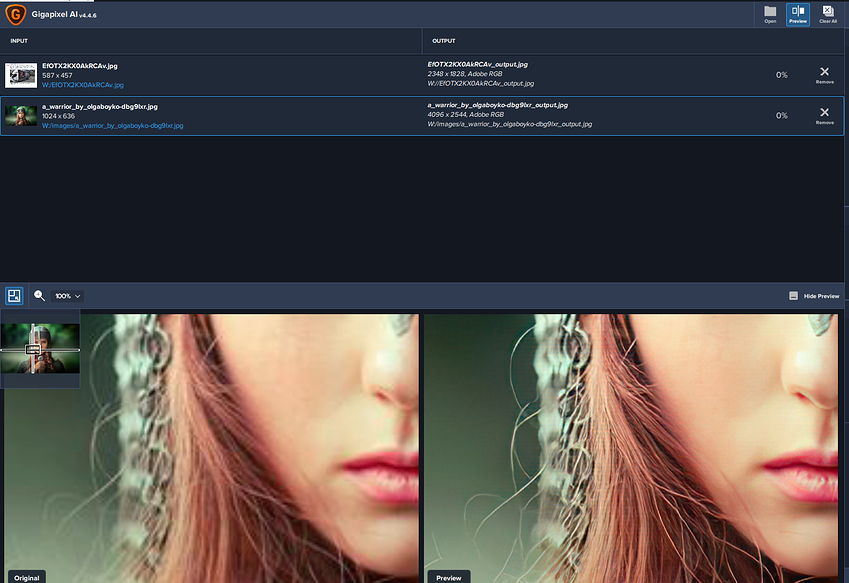
Task: Toggle the Preview split-view button
Action: coord(798,14)
